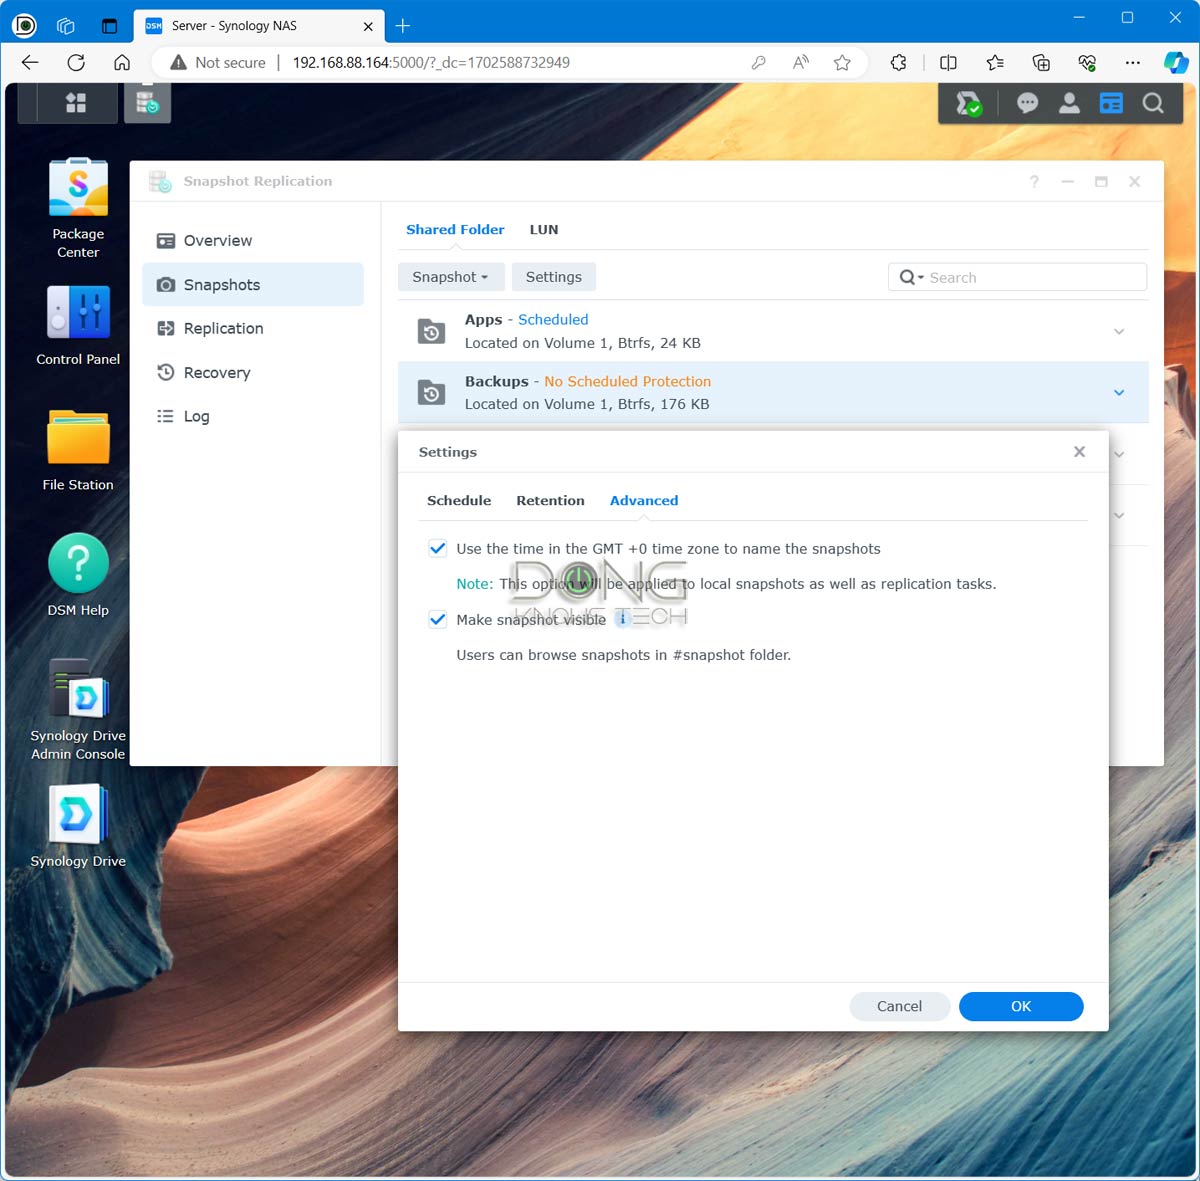Open Synology Drive Admin Console
Image resolution: width=1200 pixels, height=1181 pixels.
click(78, 690)
